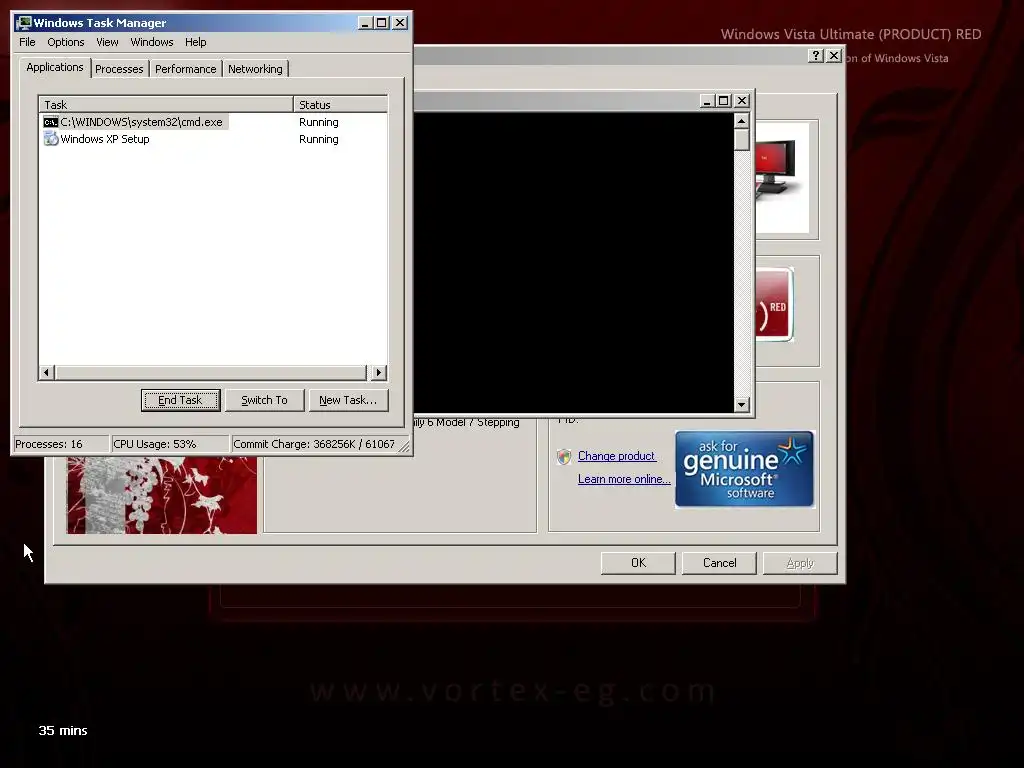Image resolution: width=1024 pixels, height=768 pixels.
Task: Click the task list left scroll arrow
Action: [46, 372]
